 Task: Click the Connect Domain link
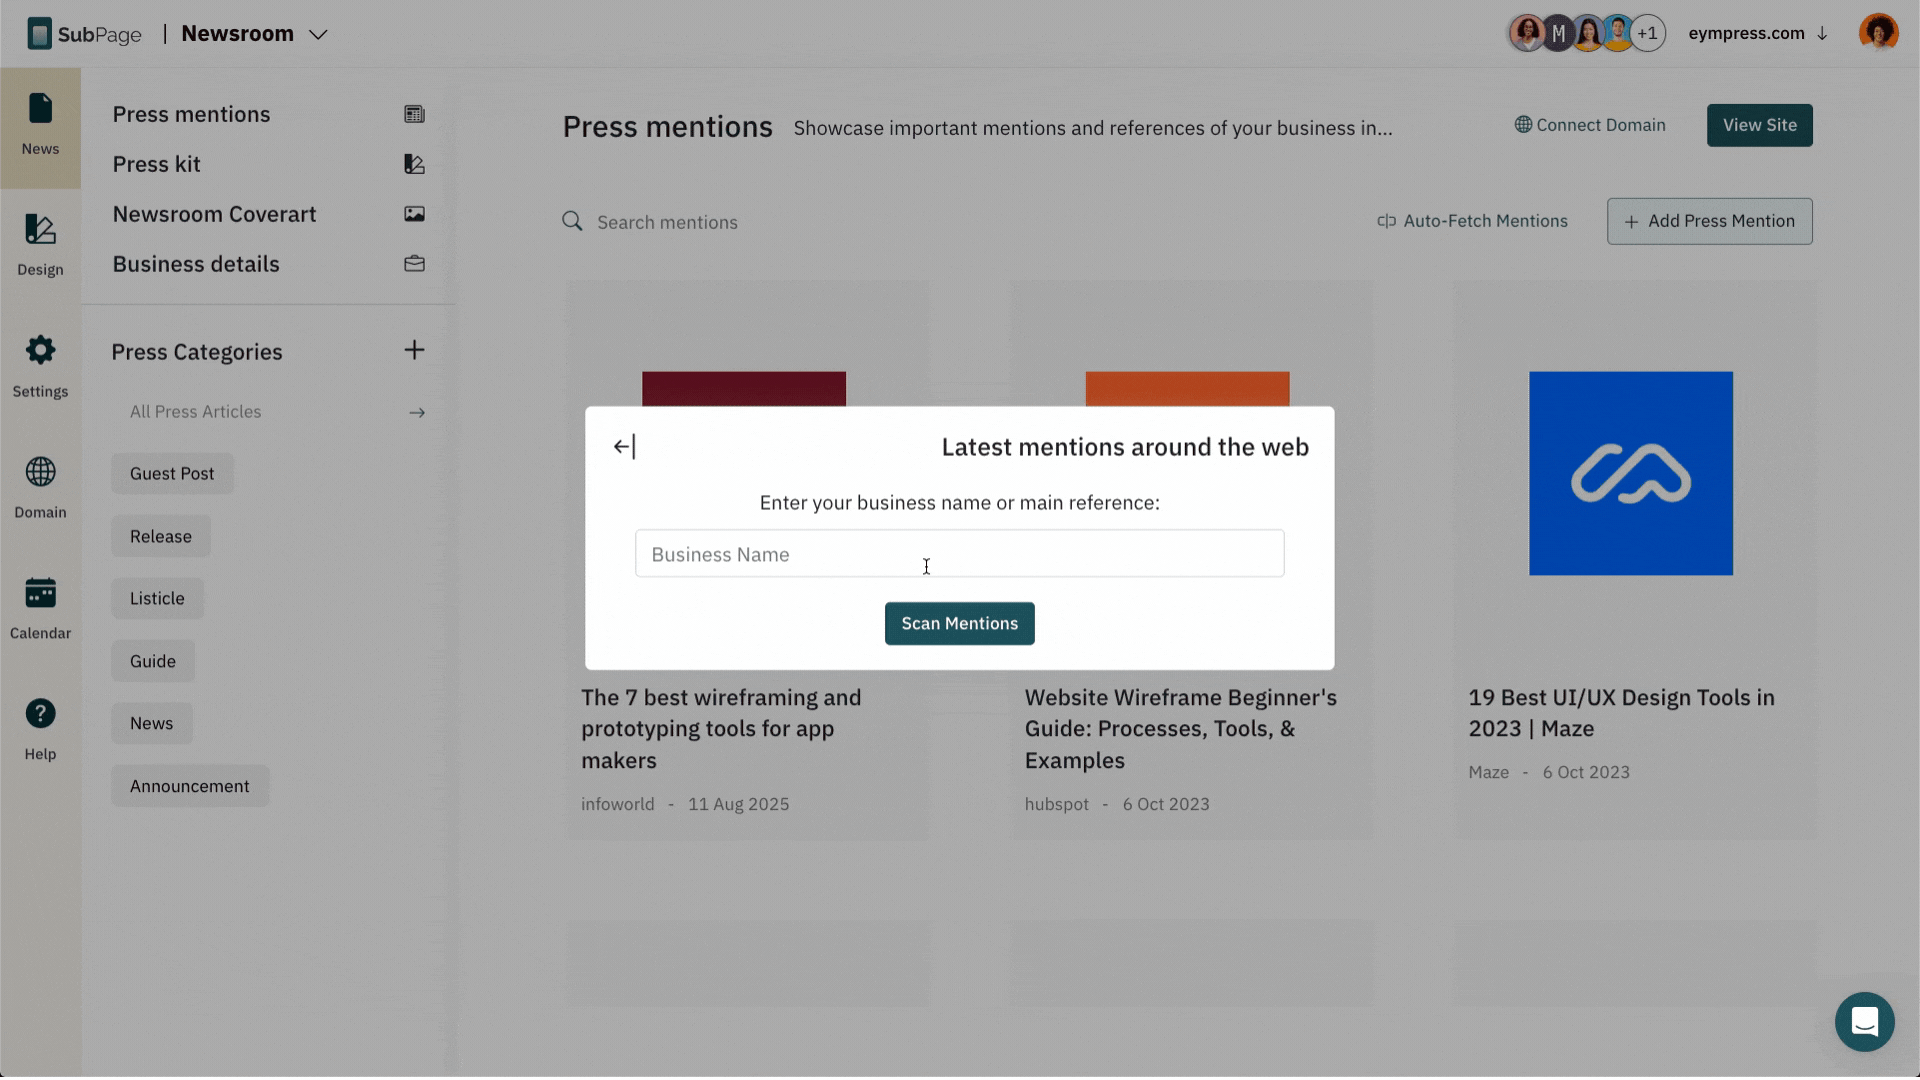point(1590,125)
